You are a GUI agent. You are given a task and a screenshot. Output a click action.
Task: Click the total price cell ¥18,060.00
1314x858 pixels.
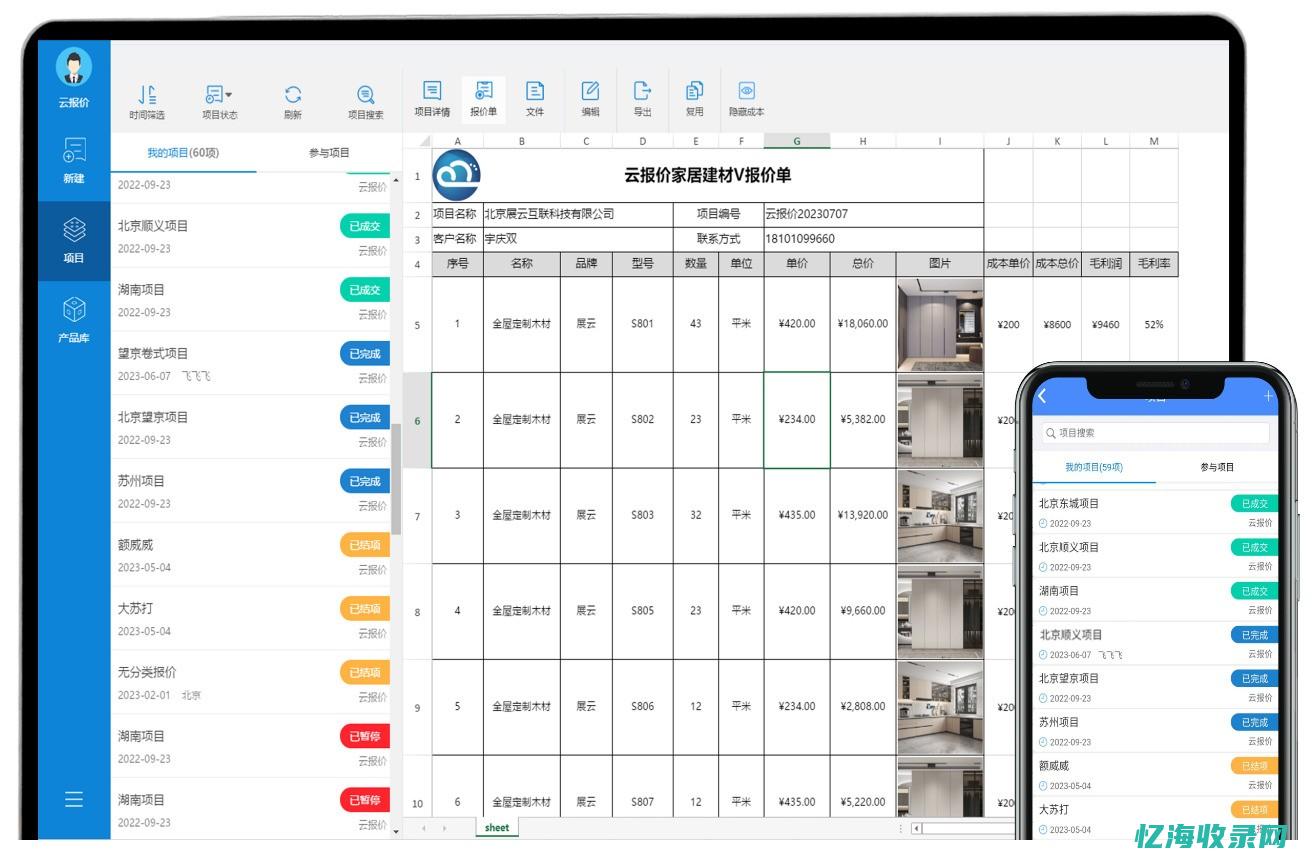click(x=863, y=324)
